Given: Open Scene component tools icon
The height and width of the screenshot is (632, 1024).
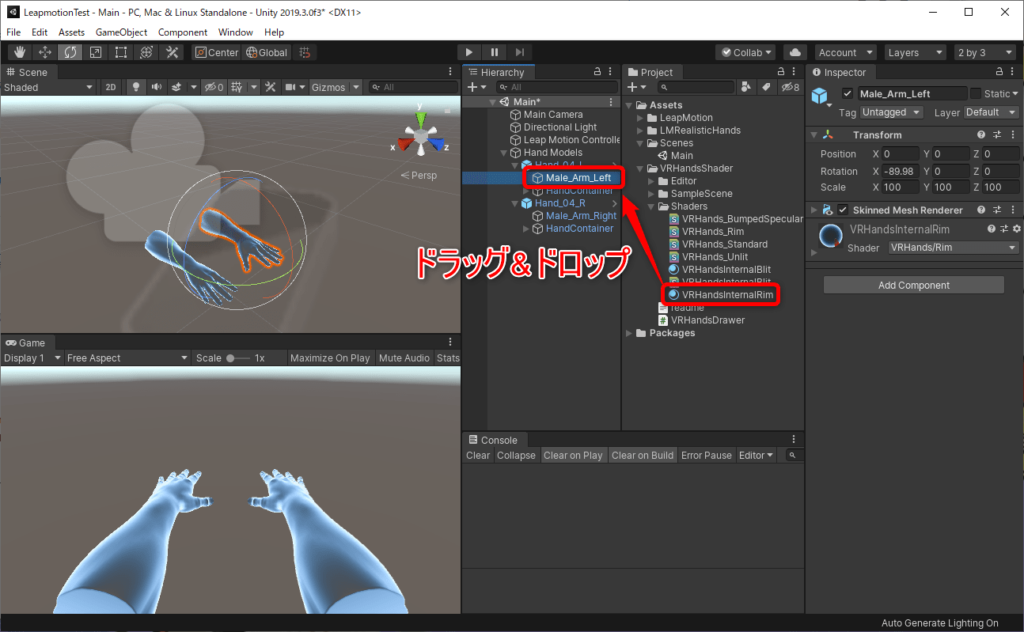Looking at the screenshot, I should click(x=270, y=87).
